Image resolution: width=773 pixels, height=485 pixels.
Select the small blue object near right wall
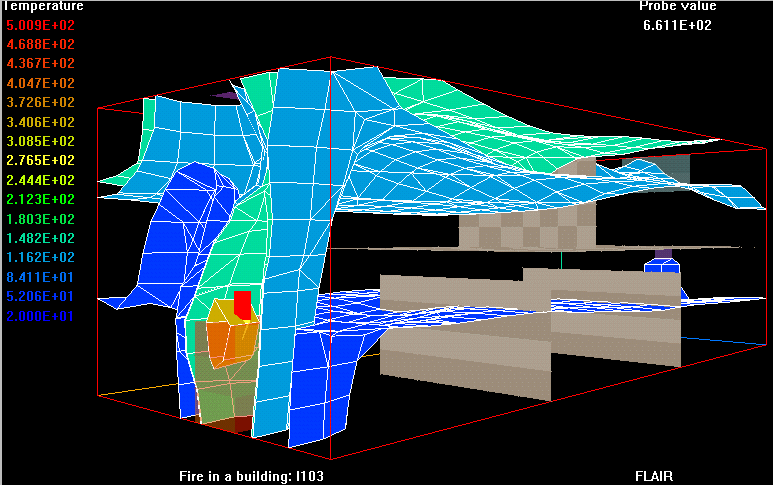pyautogui.click(x=662, y=266)
